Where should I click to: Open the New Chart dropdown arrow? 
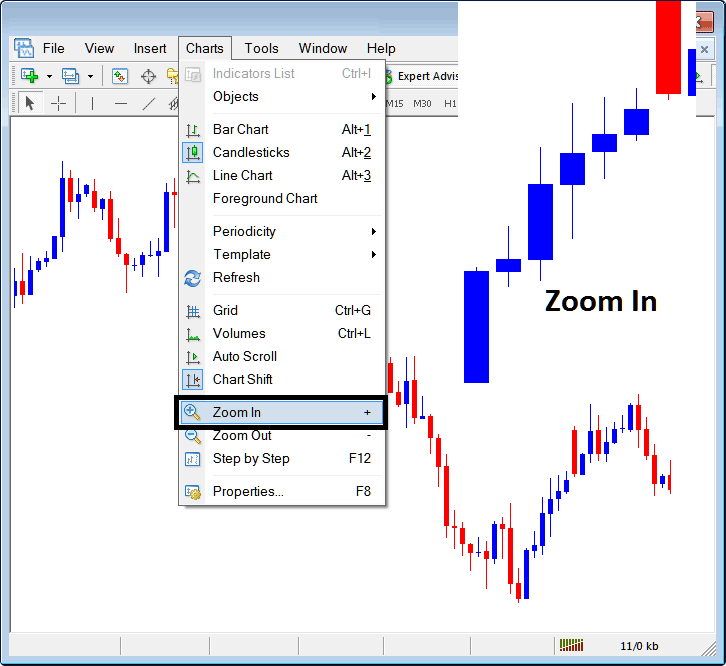click(49, 76)
